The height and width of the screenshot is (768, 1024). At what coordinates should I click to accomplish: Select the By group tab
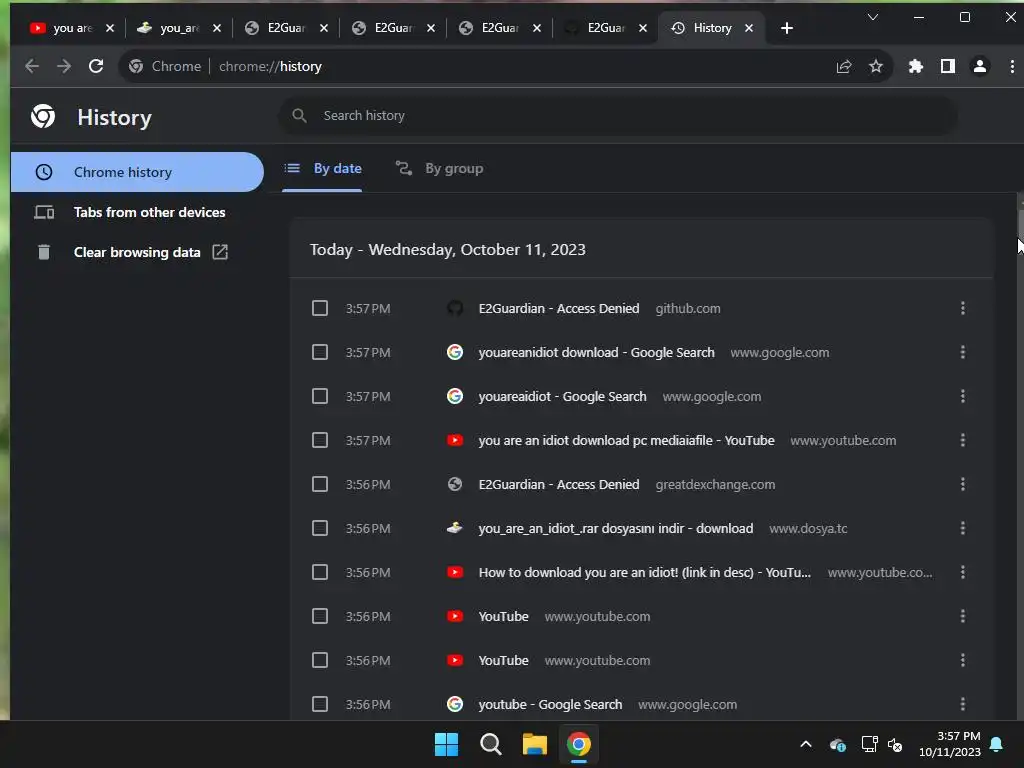tap(440, 168)
